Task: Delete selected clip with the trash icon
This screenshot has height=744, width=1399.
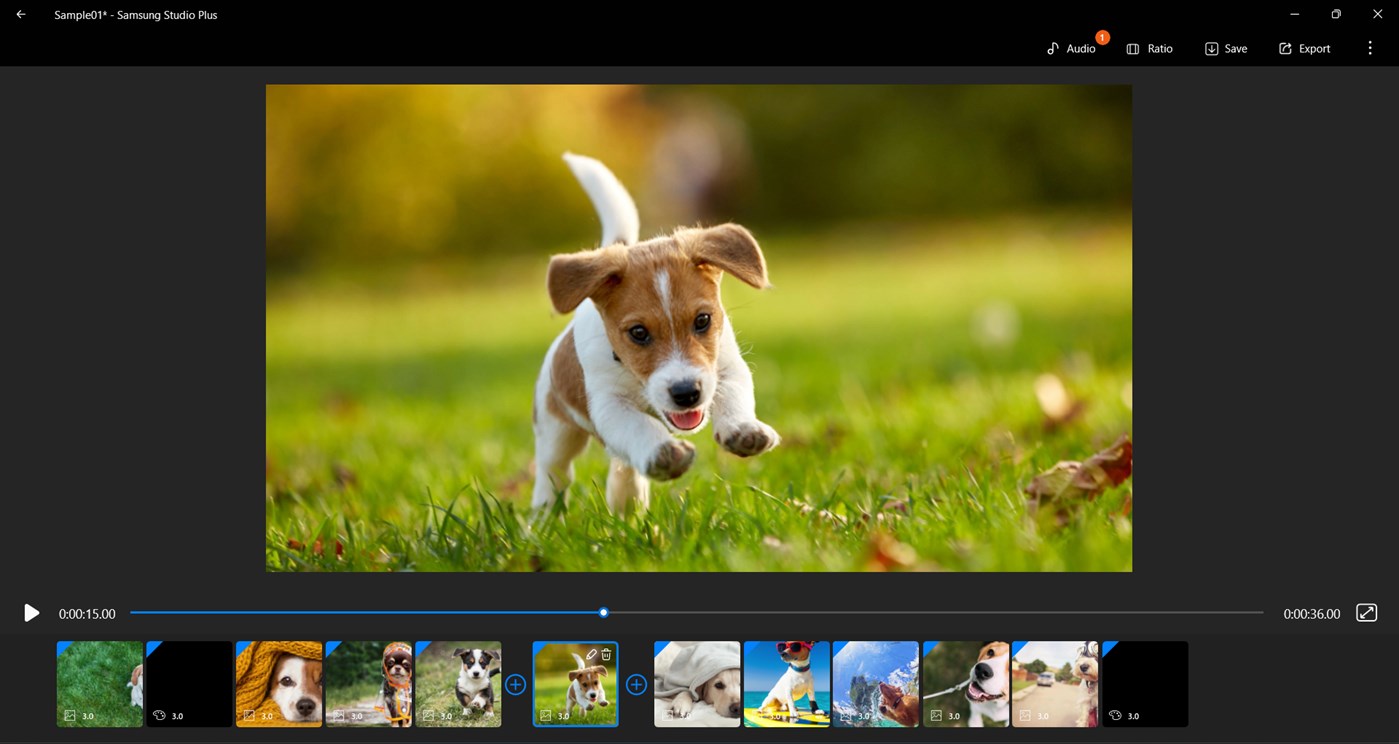Action: (x=607, y=654)
